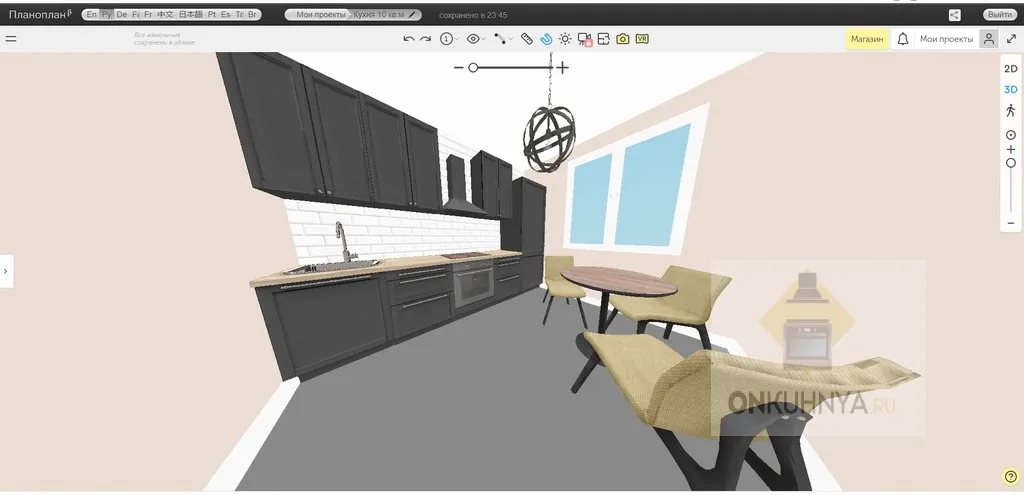This screenshot has height=495, width=1024.
Task: Click the center view target icon
Action: (1011, 135)
